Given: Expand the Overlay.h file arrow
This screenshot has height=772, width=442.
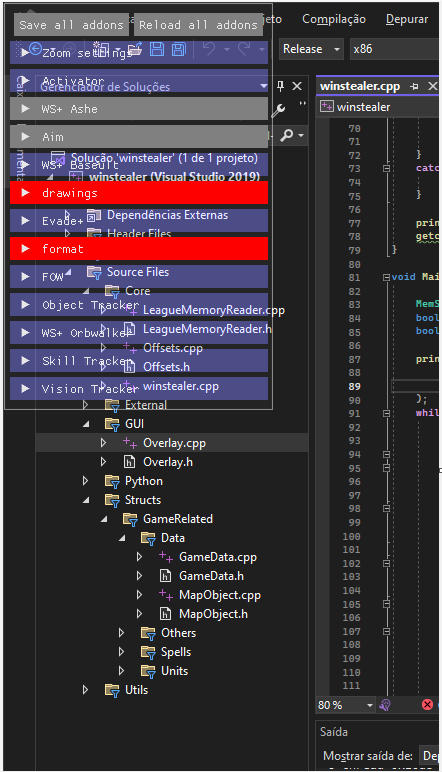Looking at the screenshot, I should tap(103, 462).
